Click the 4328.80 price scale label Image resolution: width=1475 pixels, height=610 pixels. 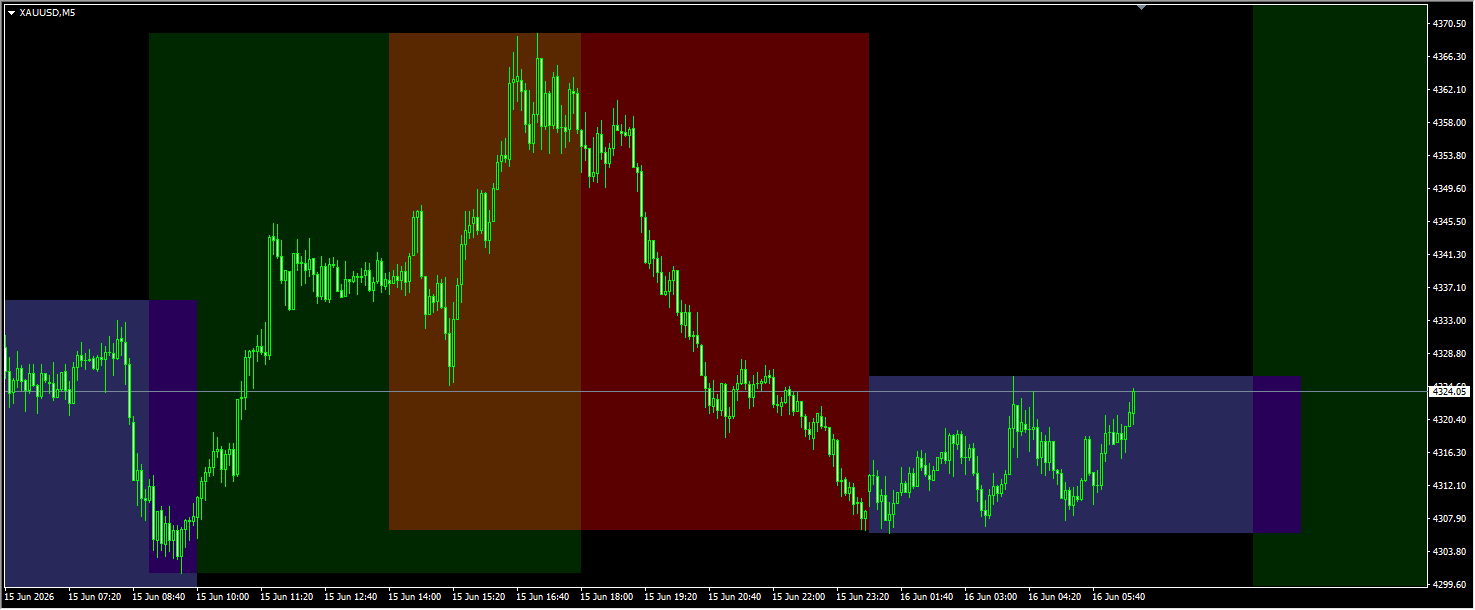point(1448,353)
